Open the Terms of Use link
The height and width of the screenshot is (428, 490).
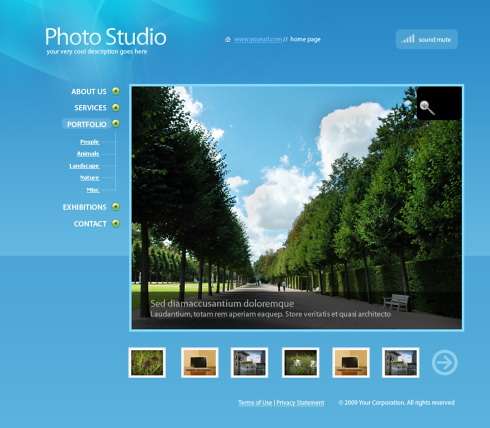(x=255, y=403)
